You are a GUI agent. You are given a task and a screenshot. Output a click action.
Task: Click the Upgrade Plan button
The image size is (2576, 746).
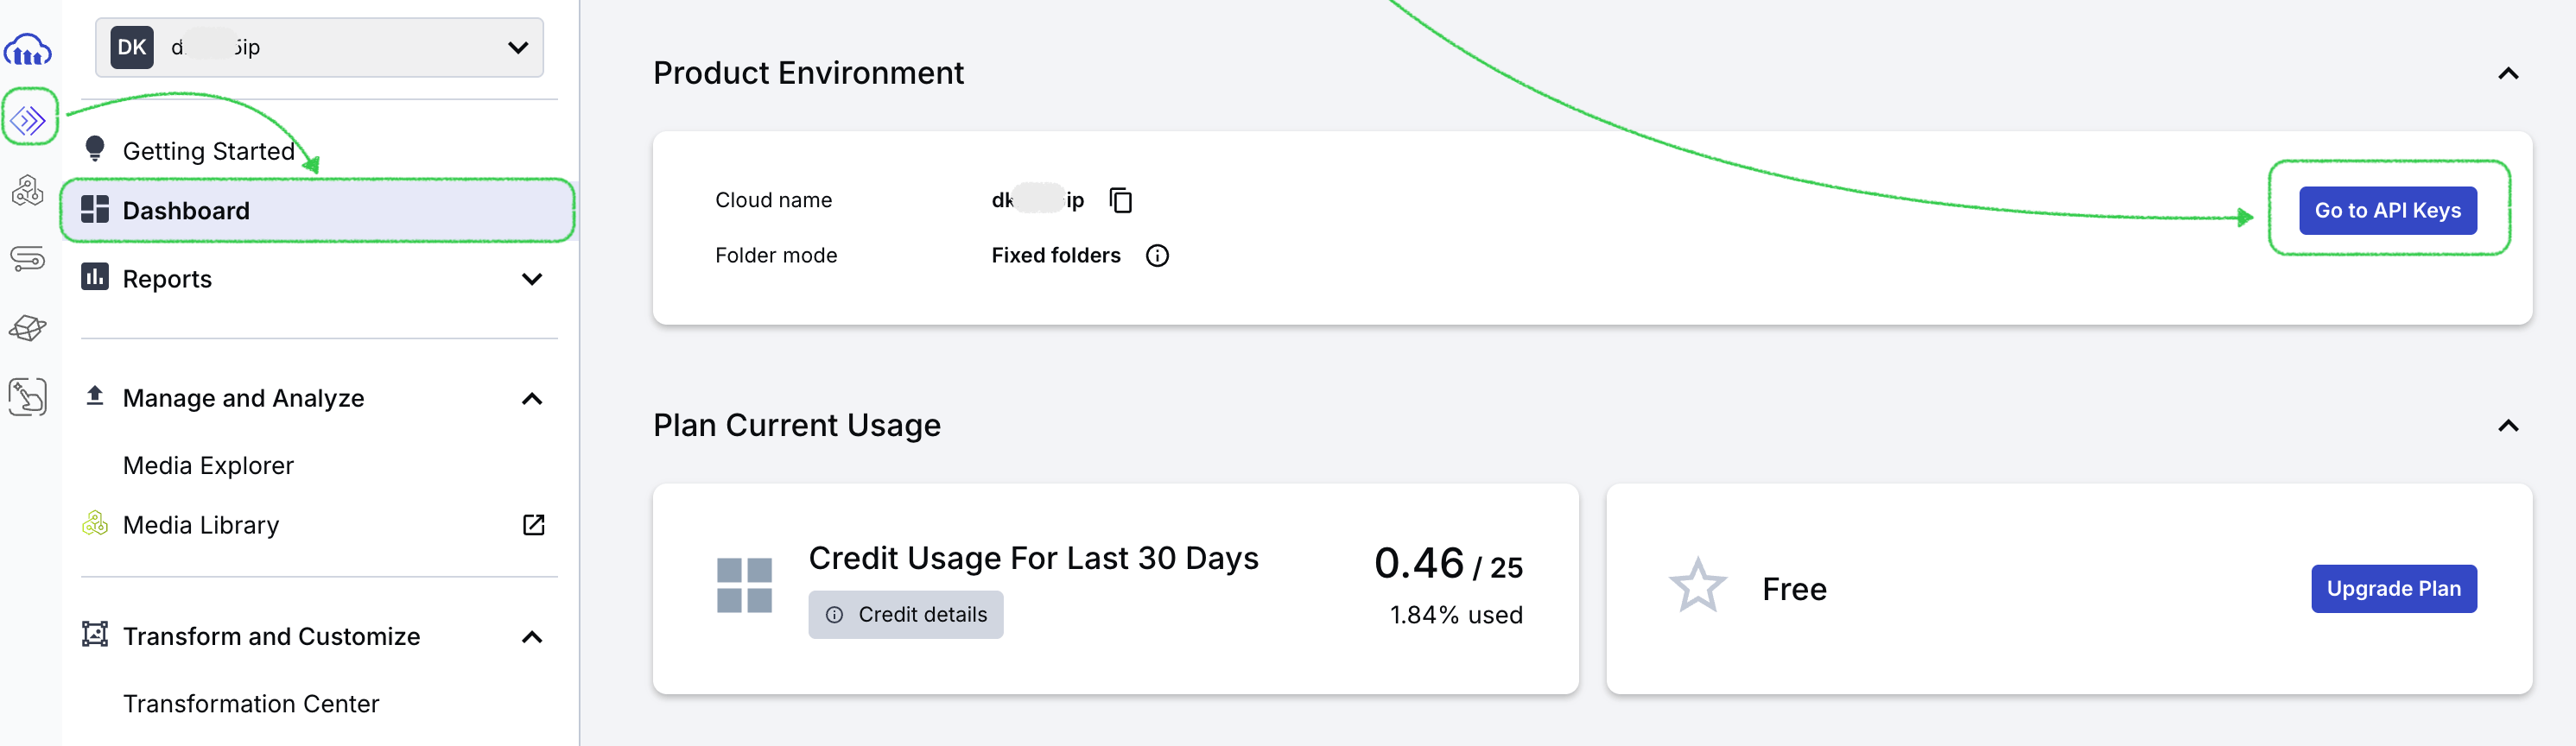tap(2393, 589)
